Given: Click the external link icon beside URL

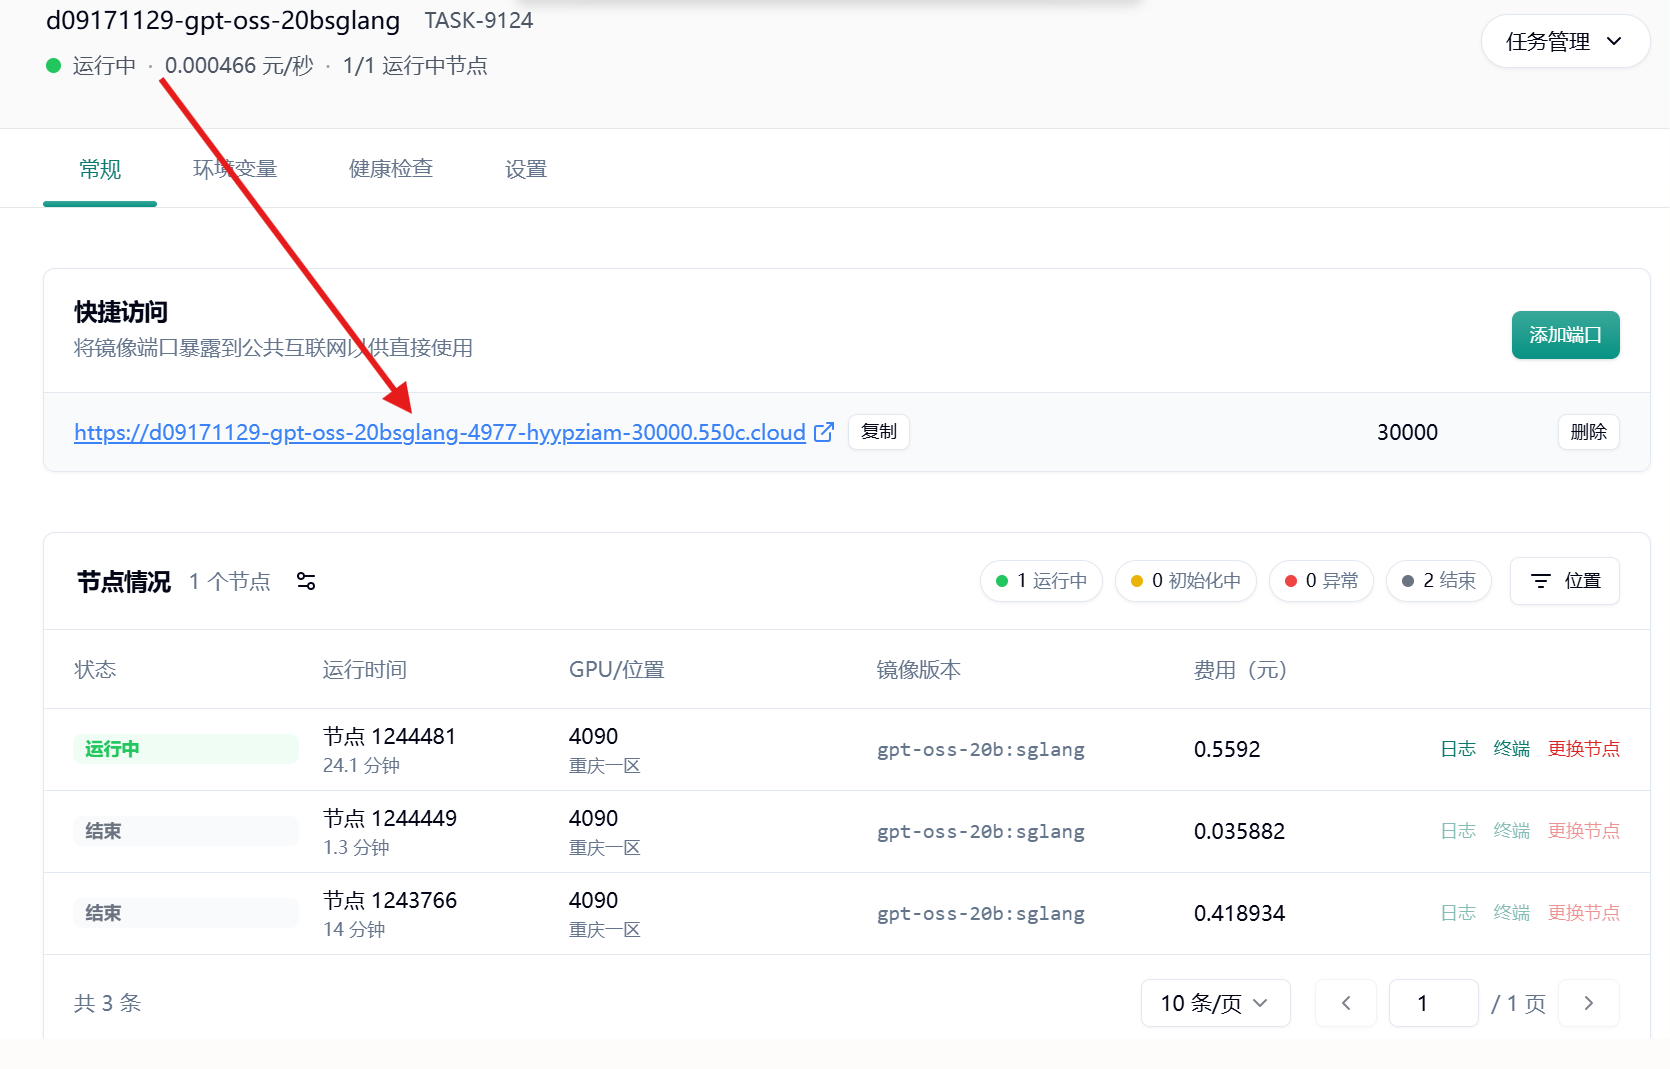Looking at the screenshot, I should [x=824, y=432].
